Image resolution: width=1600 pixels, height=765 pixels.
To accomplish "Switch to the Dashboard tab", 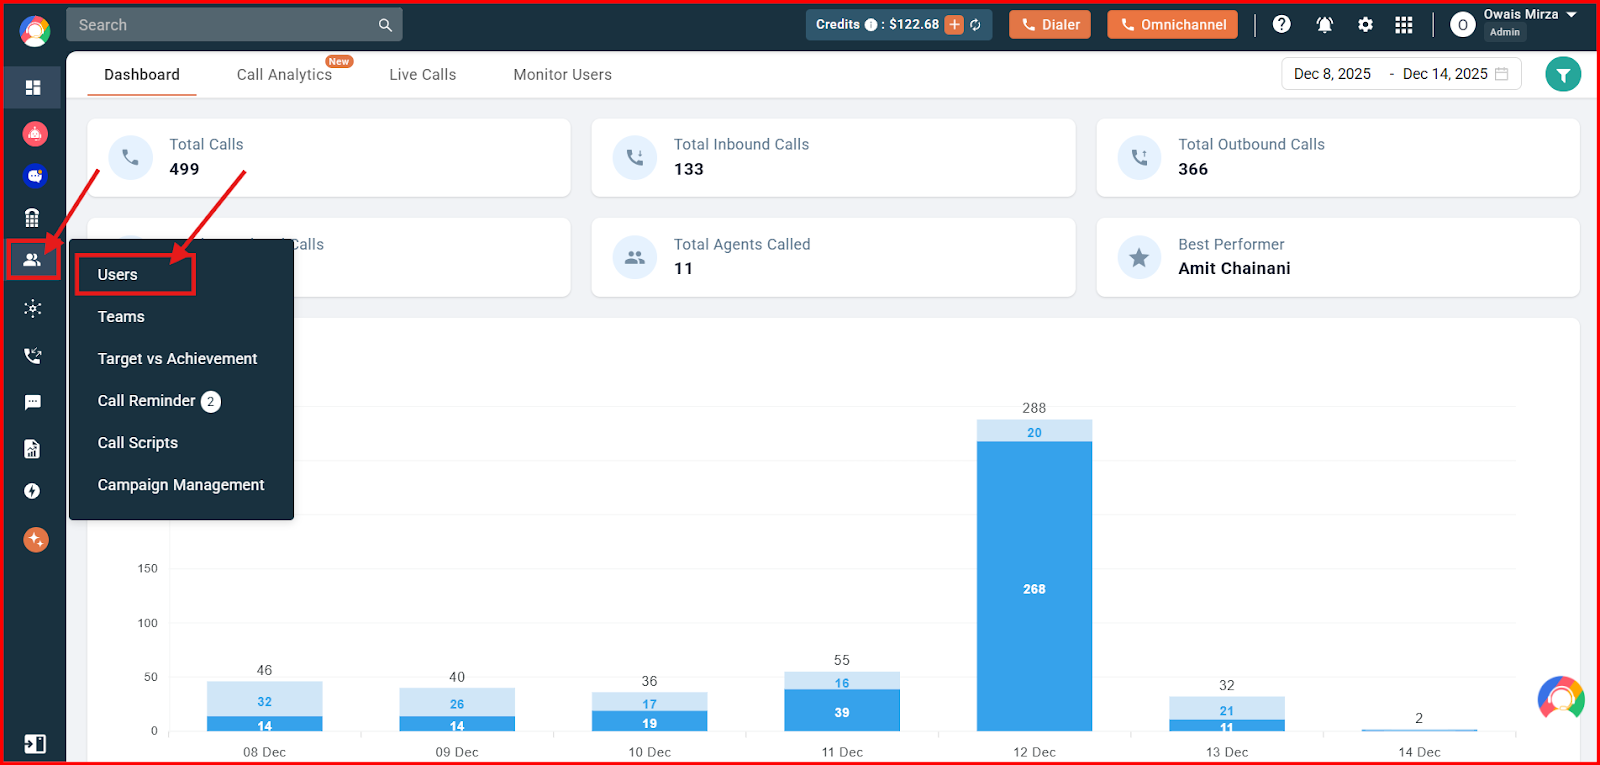I will click(142, 75).
